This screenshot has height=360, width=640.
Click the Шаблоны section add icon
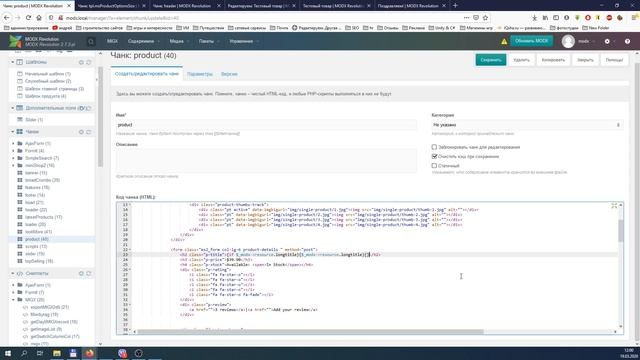[81, 62]
